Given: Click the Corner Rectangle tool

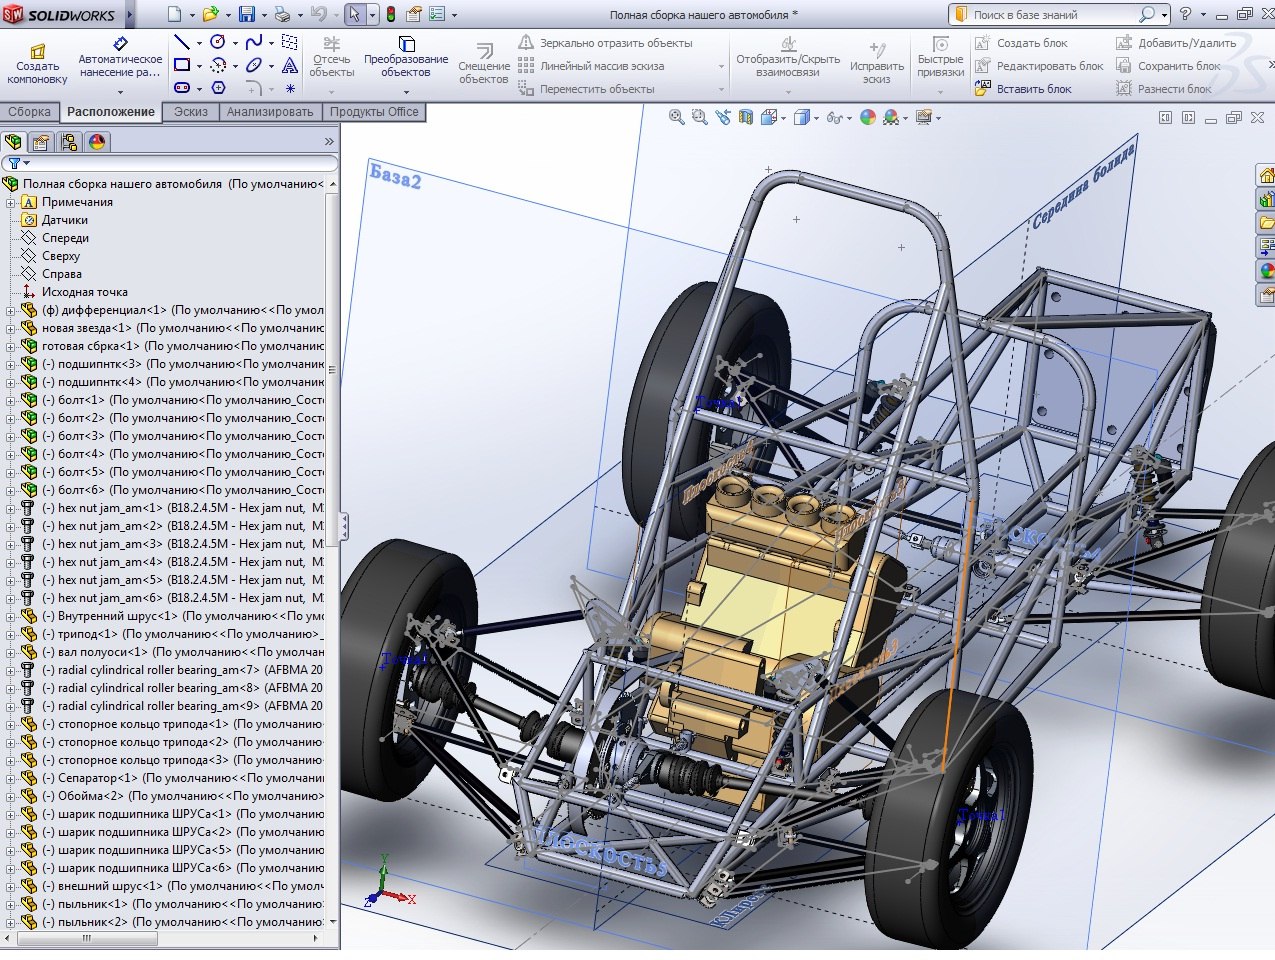Looking at the screenshot, I should (181, 65).
